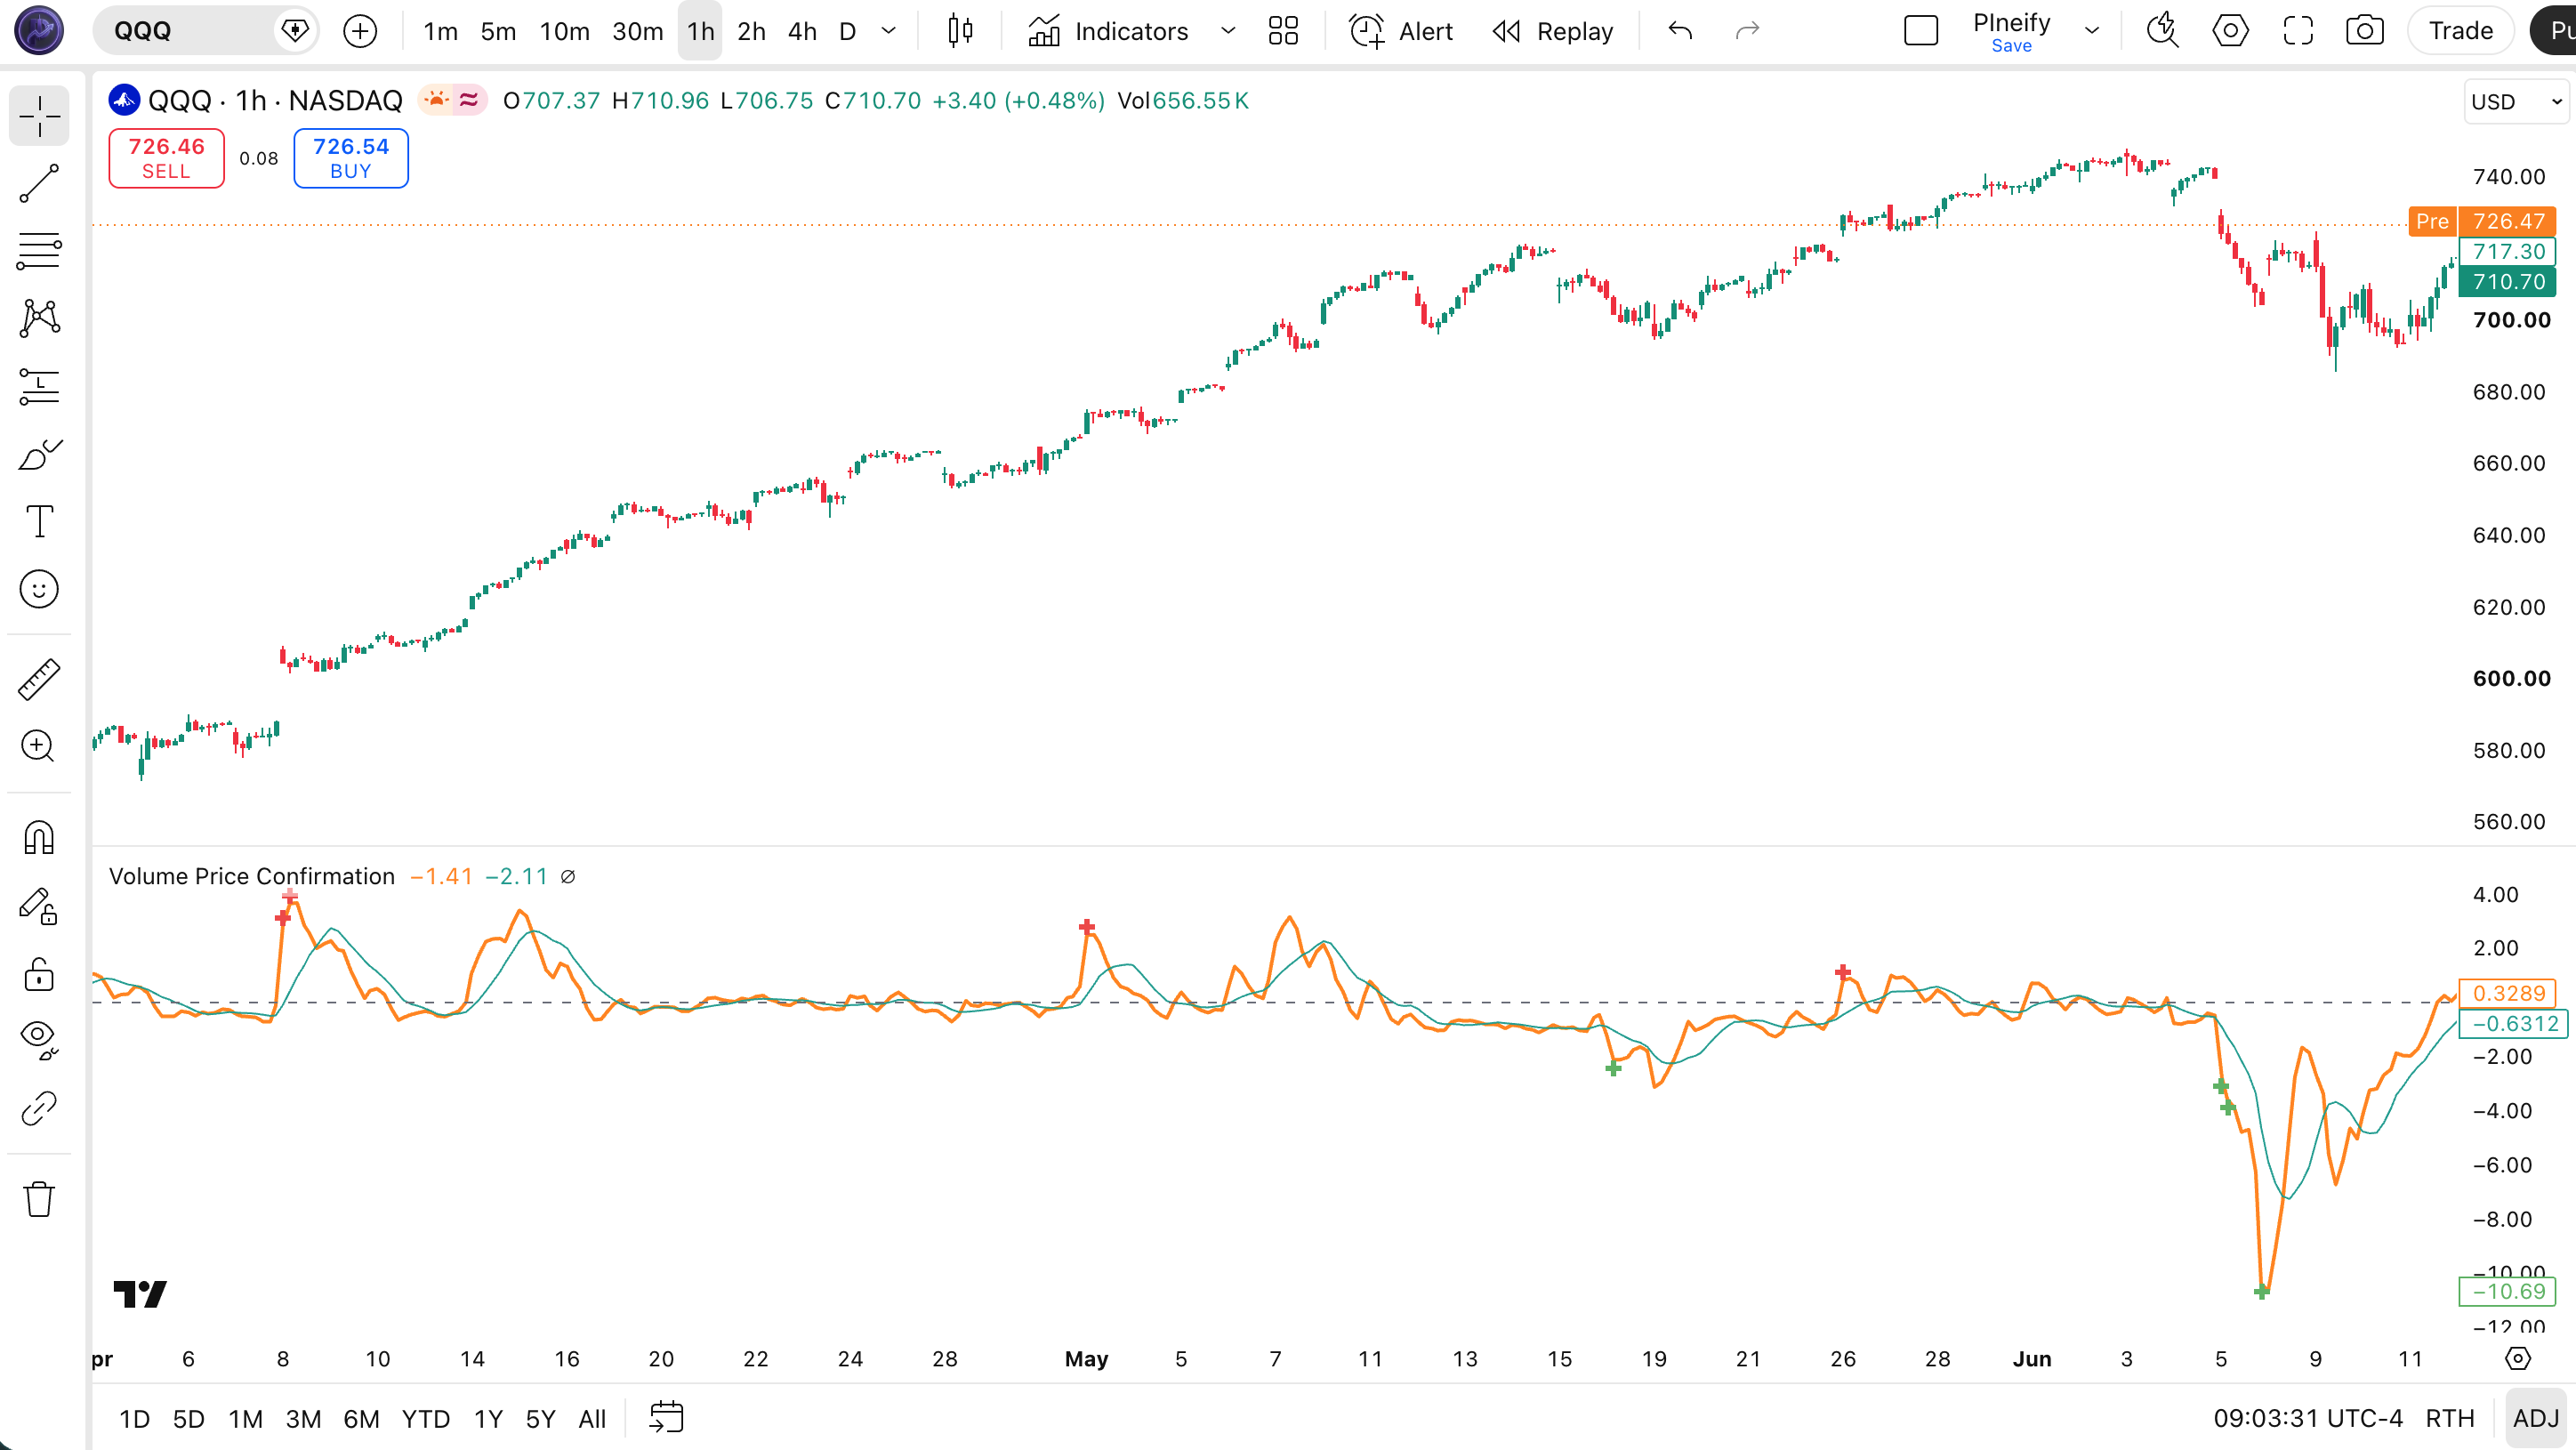The width and height of the screenshot is (2576, 1450).
Task: Save the Plneify layout
Action: 2011,46
